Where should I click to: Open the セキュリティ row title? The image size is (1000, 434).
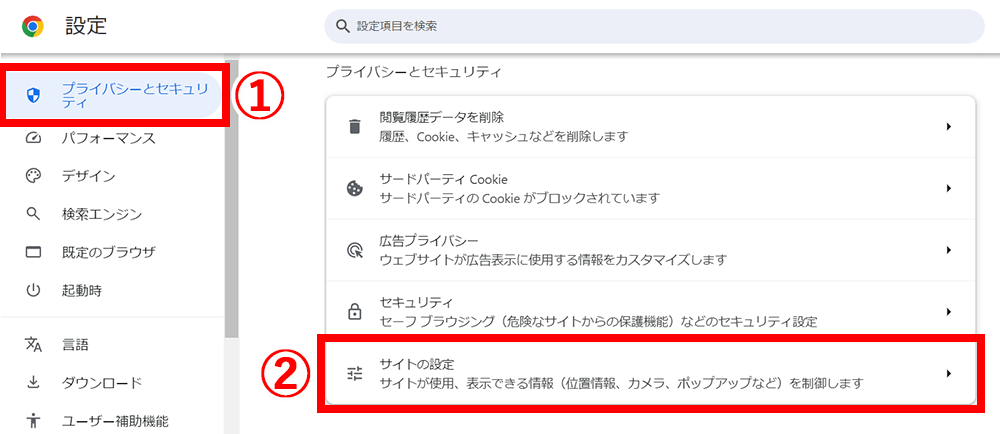[415, 302]
